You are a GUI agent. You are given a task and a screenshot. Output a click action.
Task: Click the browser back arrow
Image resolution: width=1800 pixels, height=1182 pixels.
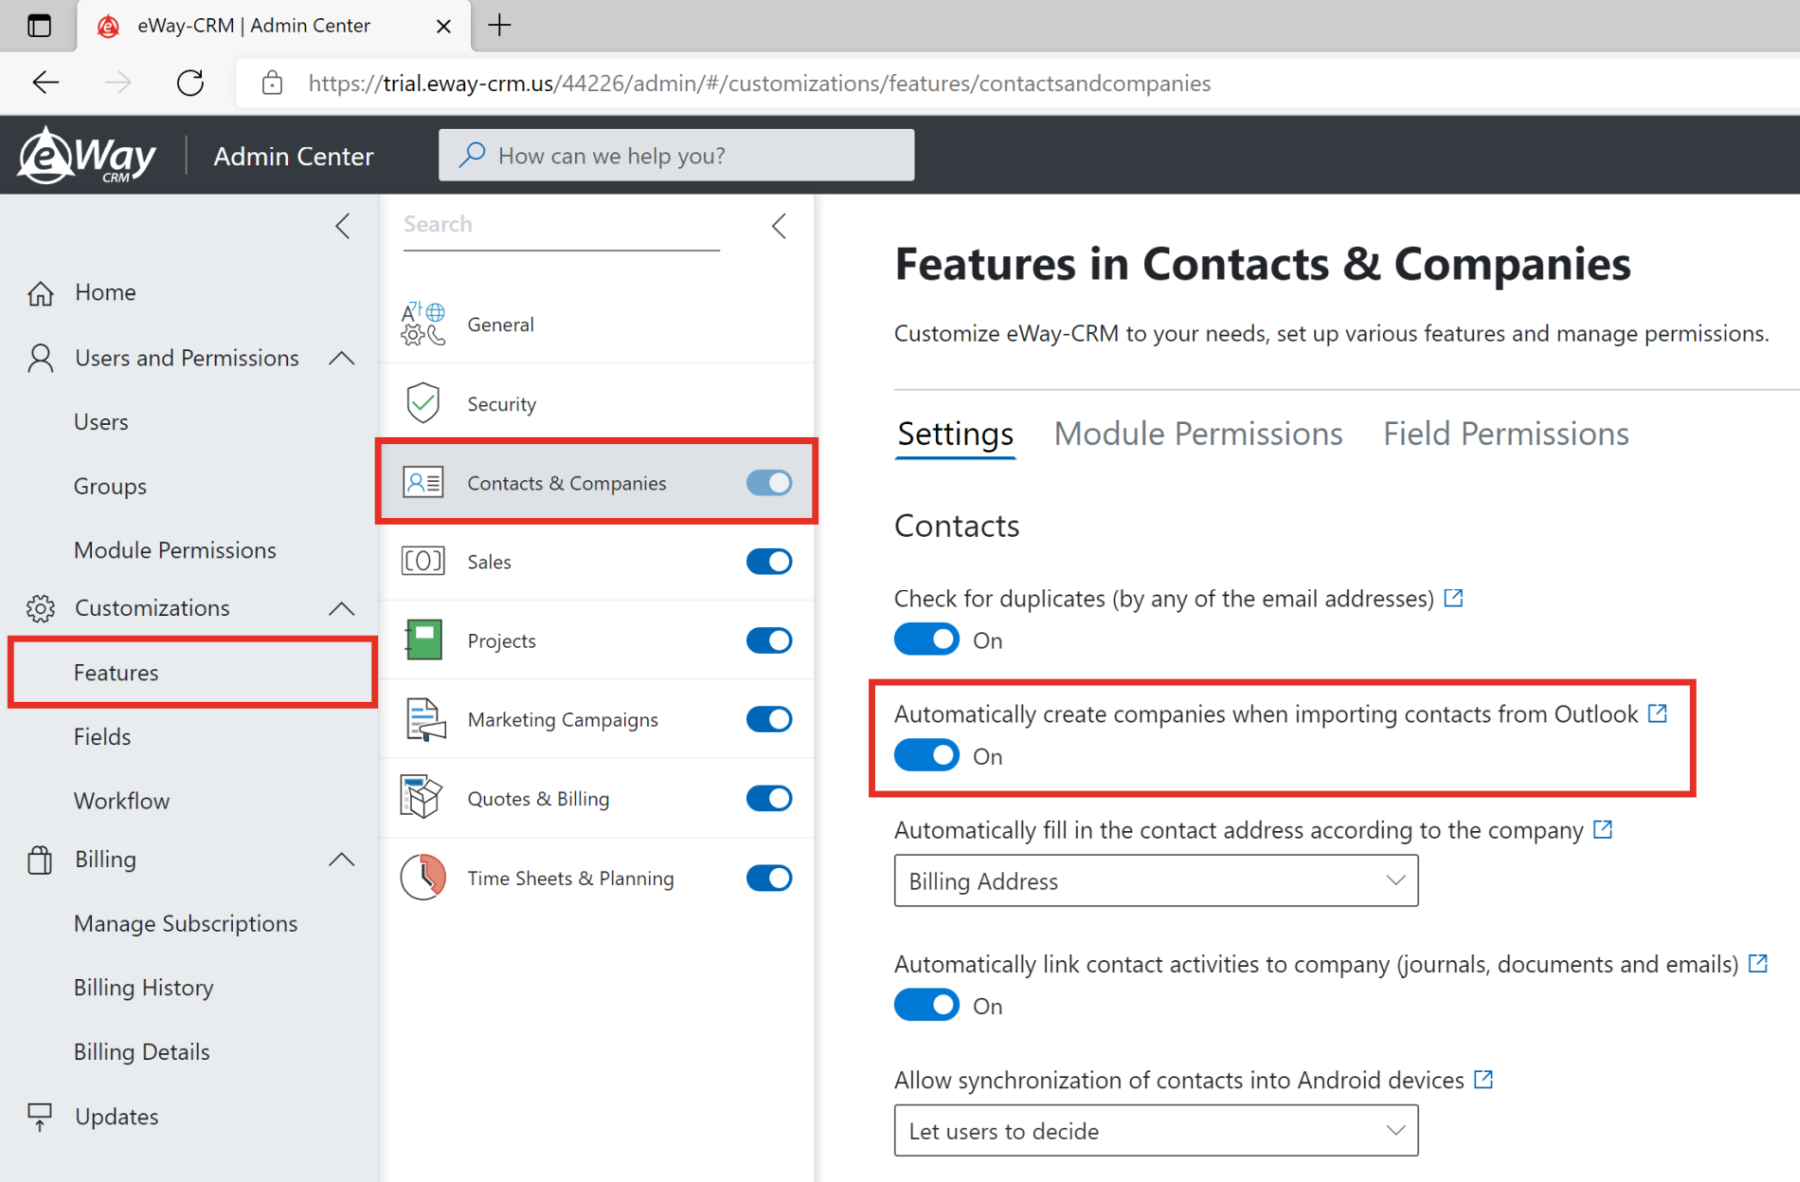(46, 83)
